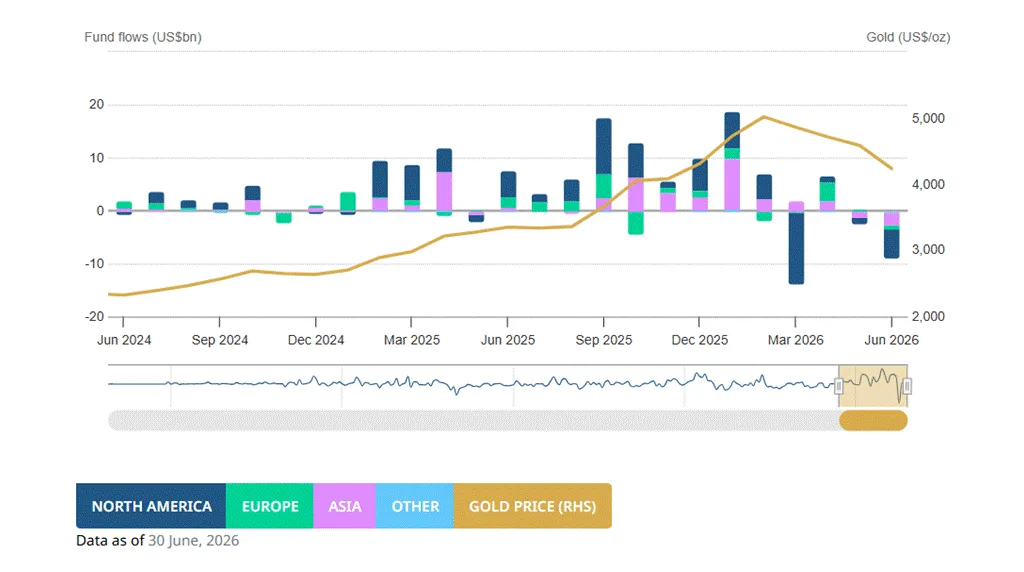Viewport: 1024px width, 572px height.
Task: Click the Sep 2024 axis label
Action: coord(220,340)
